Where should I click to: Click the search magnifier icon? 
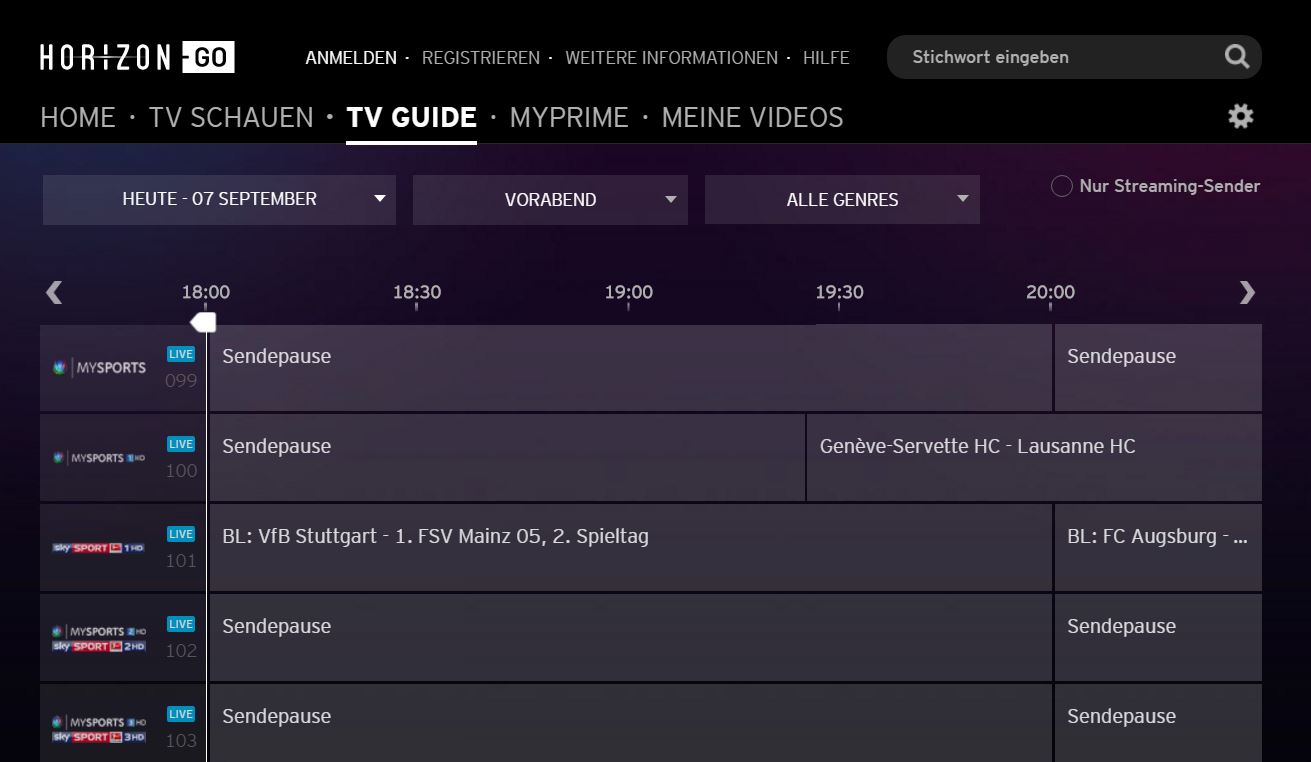pos(1237,57)
